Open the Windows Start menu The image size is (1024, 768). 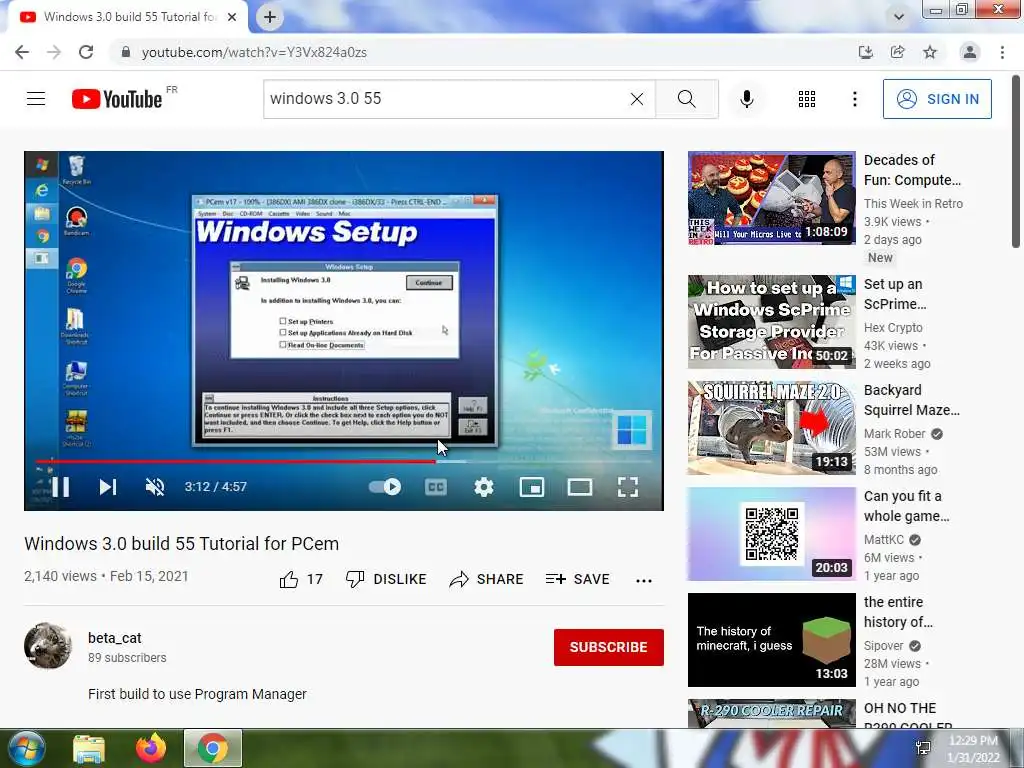[27, 748]
